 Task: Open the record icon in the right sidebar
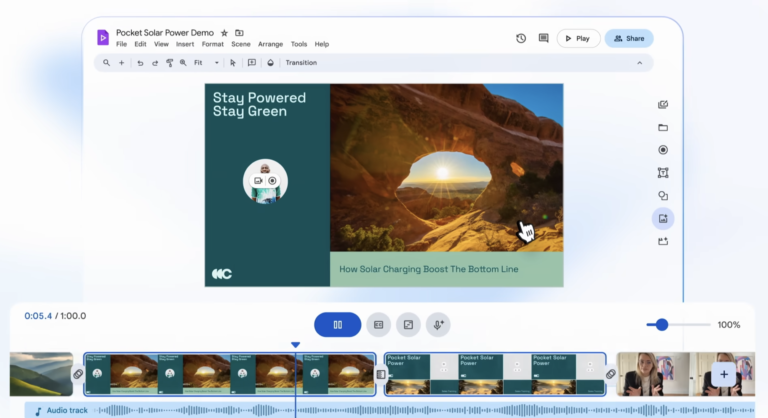[x=663, y=150]
